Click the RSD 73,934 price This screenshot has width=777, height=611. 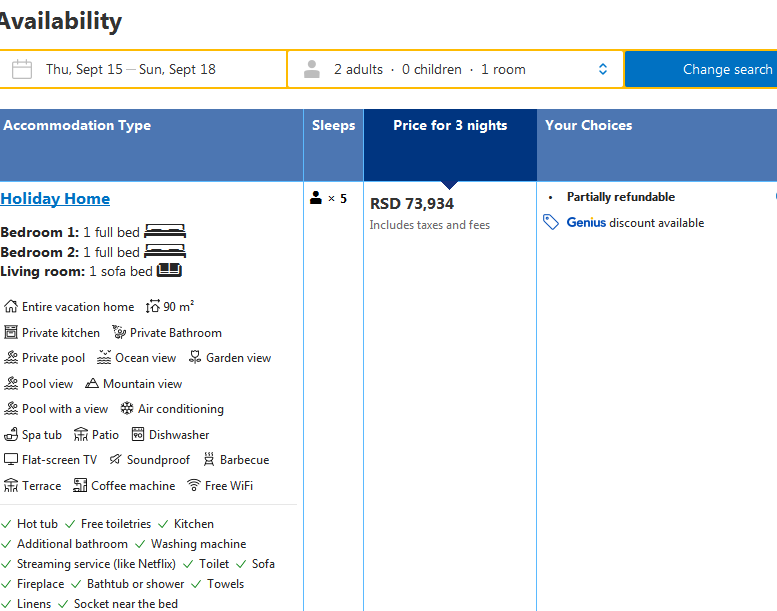click(412, 204)
